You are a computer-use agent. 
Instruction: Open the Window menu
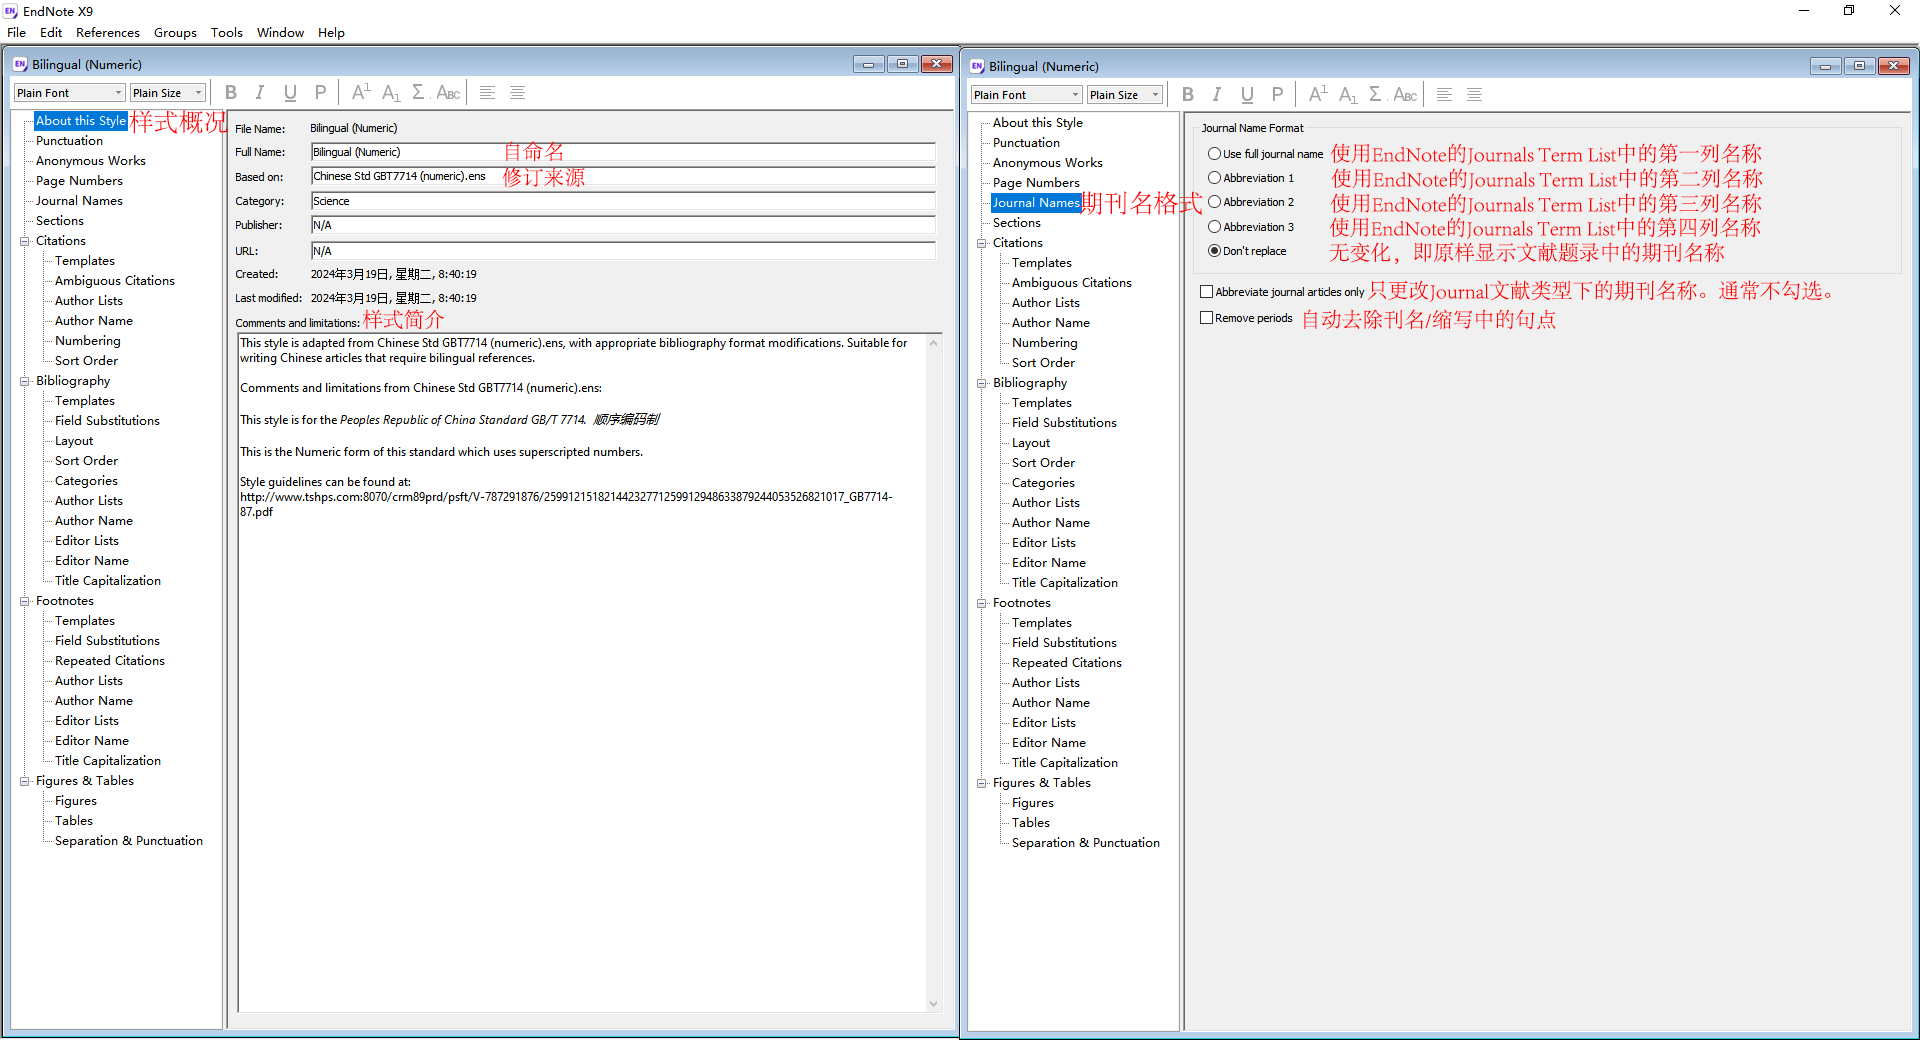click(x=280, y=33)
